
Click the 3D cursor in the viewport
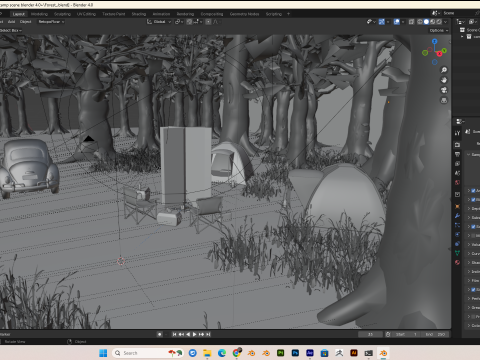pyautogui.click(x=121, y=261)
